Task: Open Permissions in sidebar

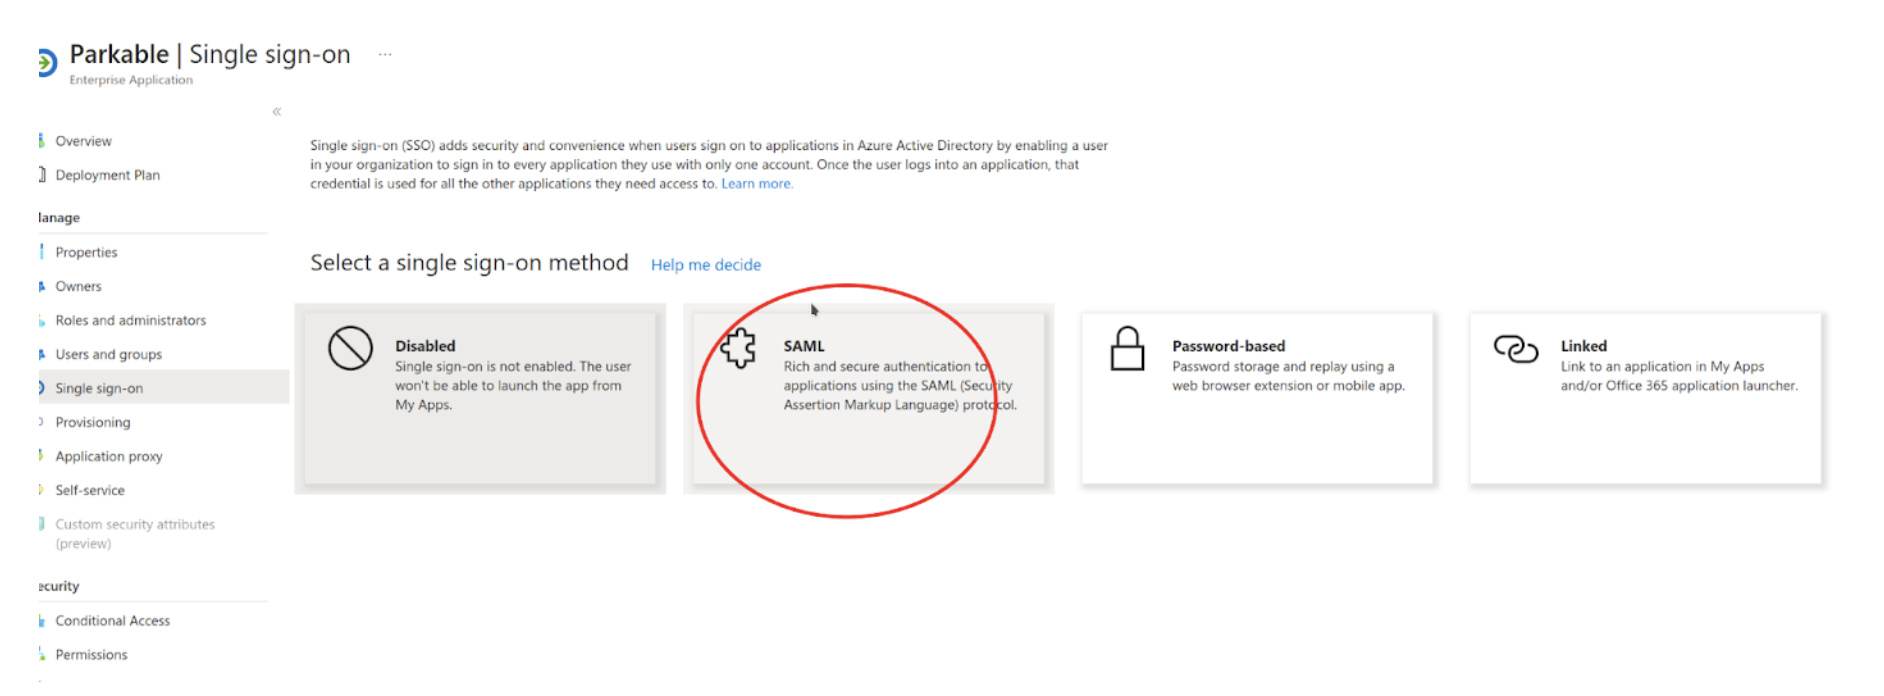Action: click(x=91, y=654)
